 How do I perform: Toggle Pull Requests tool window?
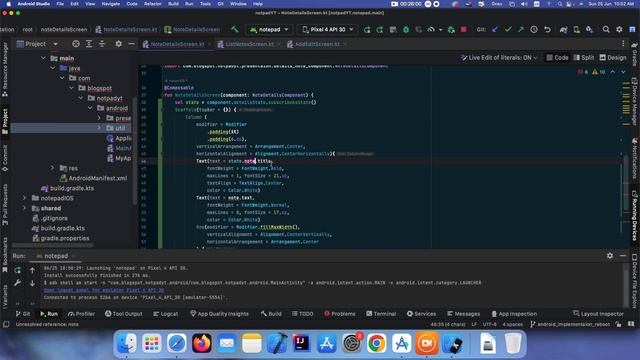point(5,205)
